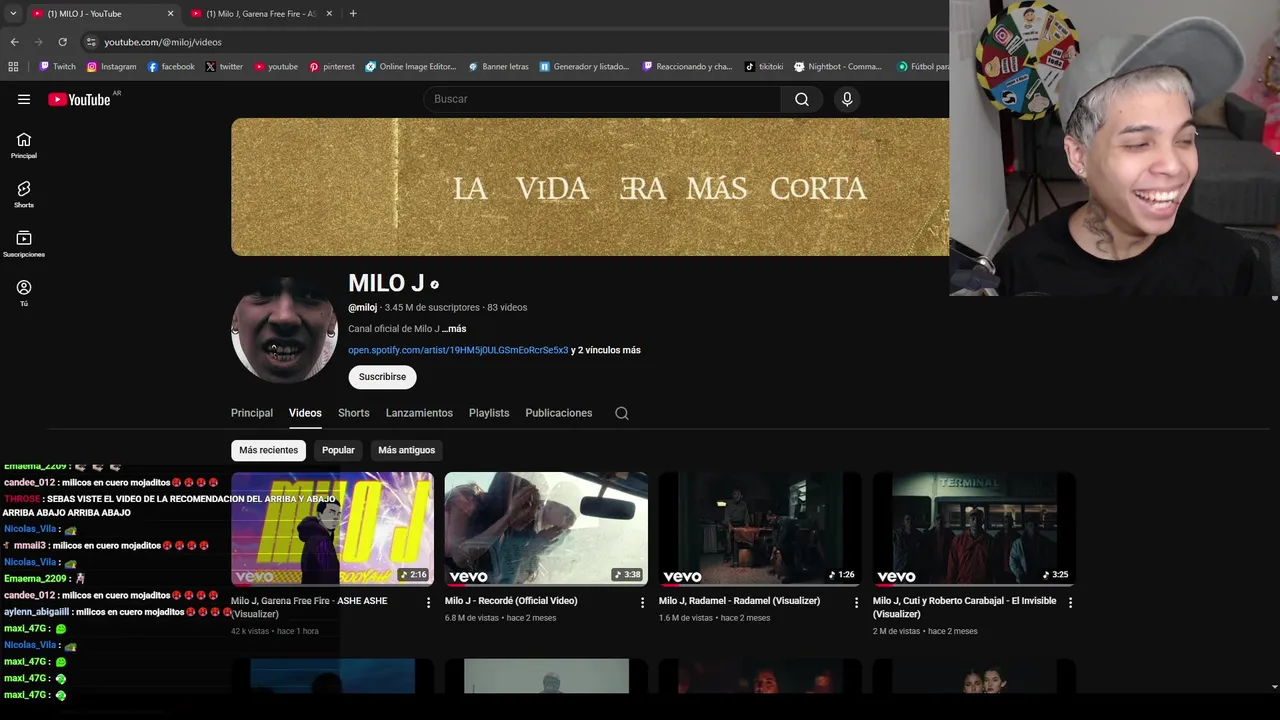
Task: Open the Recordé (Official Video) title
Action: tap(511, 601)
